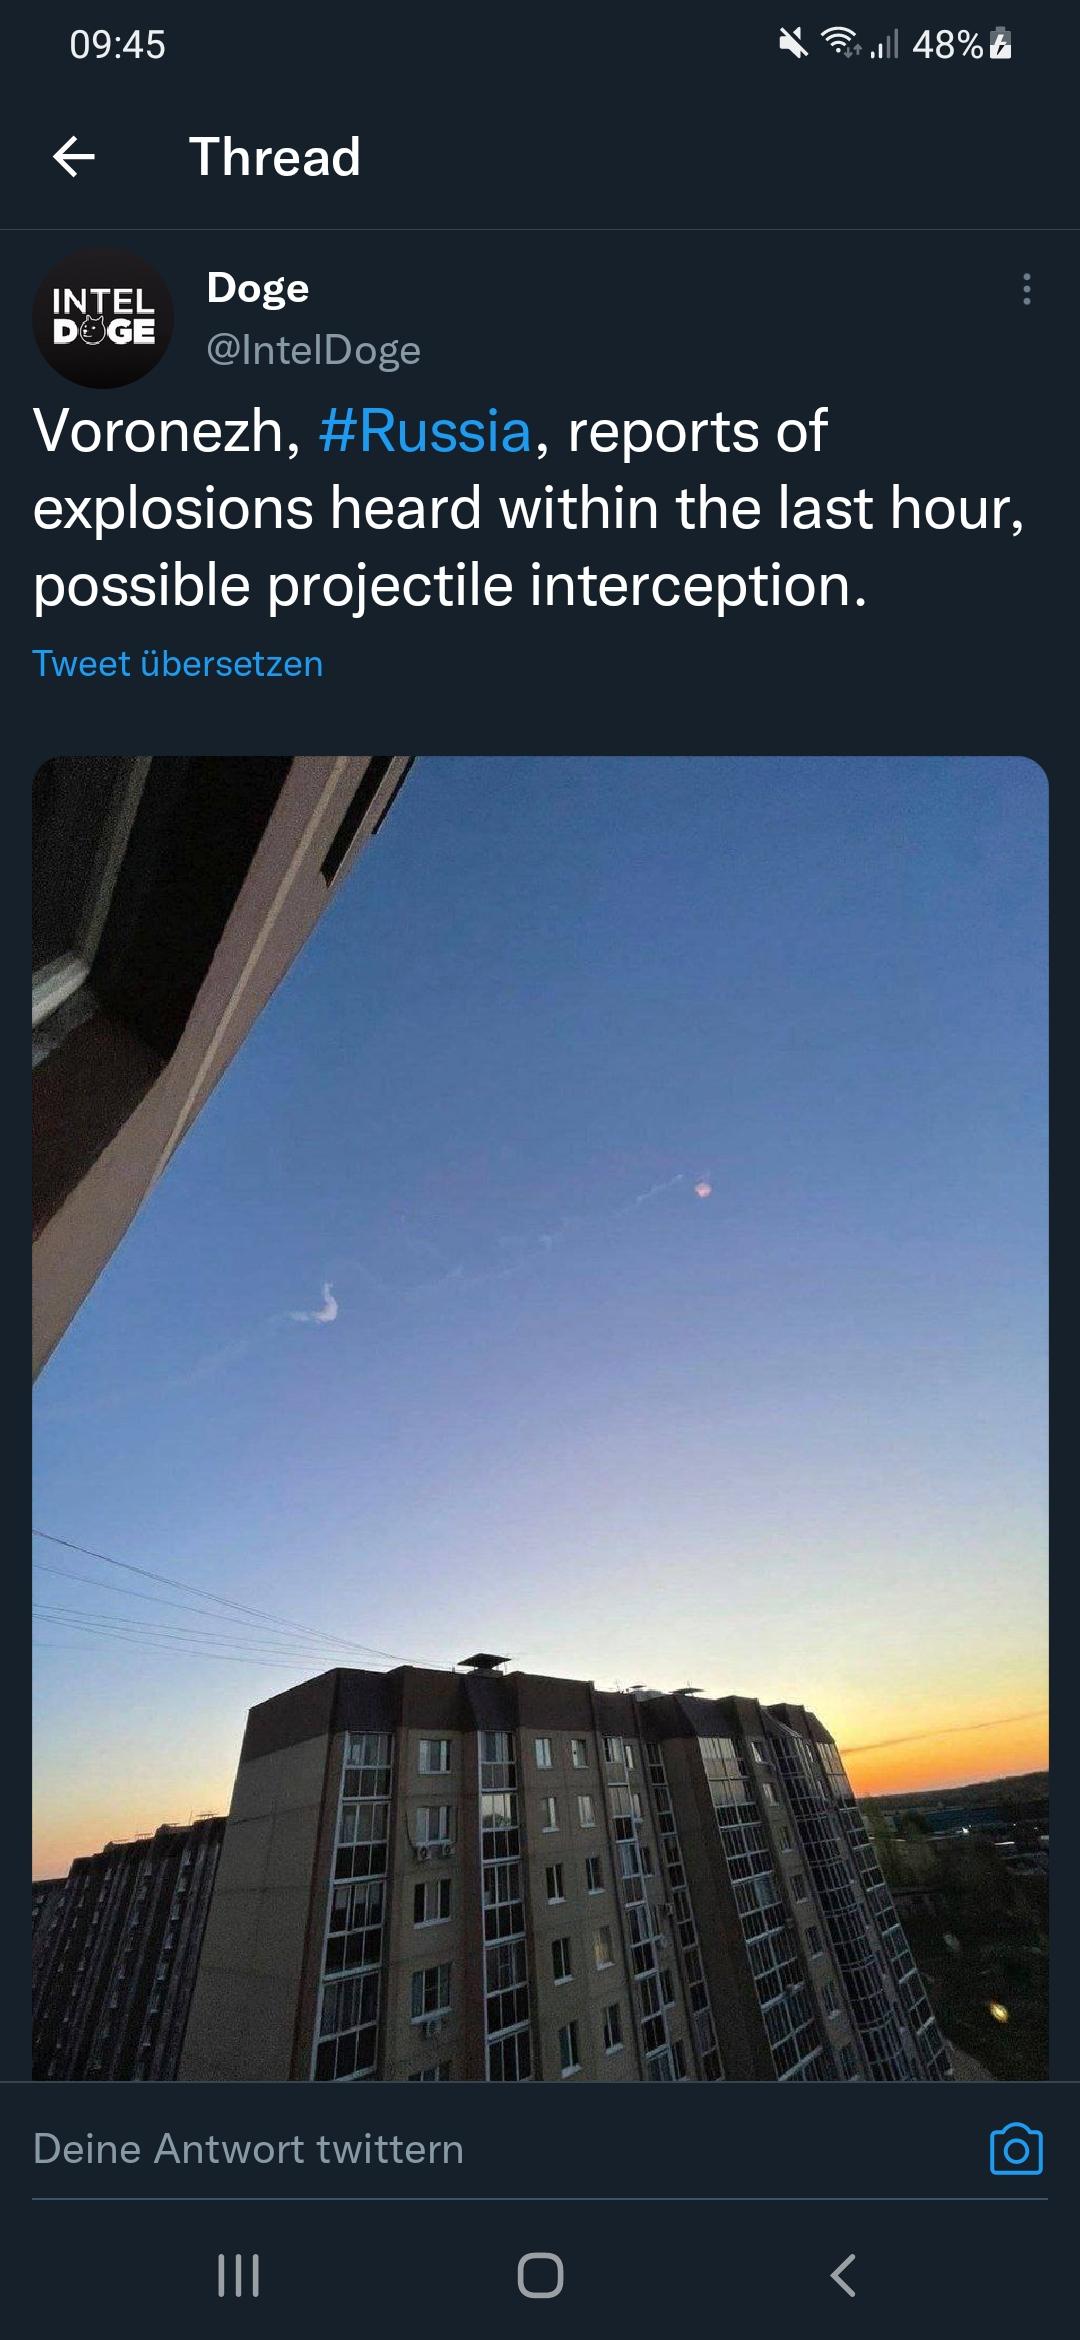Tap the 09:45 clock in status bar
This screenshot has height=2340, width=1080.
tap(117, 44)
